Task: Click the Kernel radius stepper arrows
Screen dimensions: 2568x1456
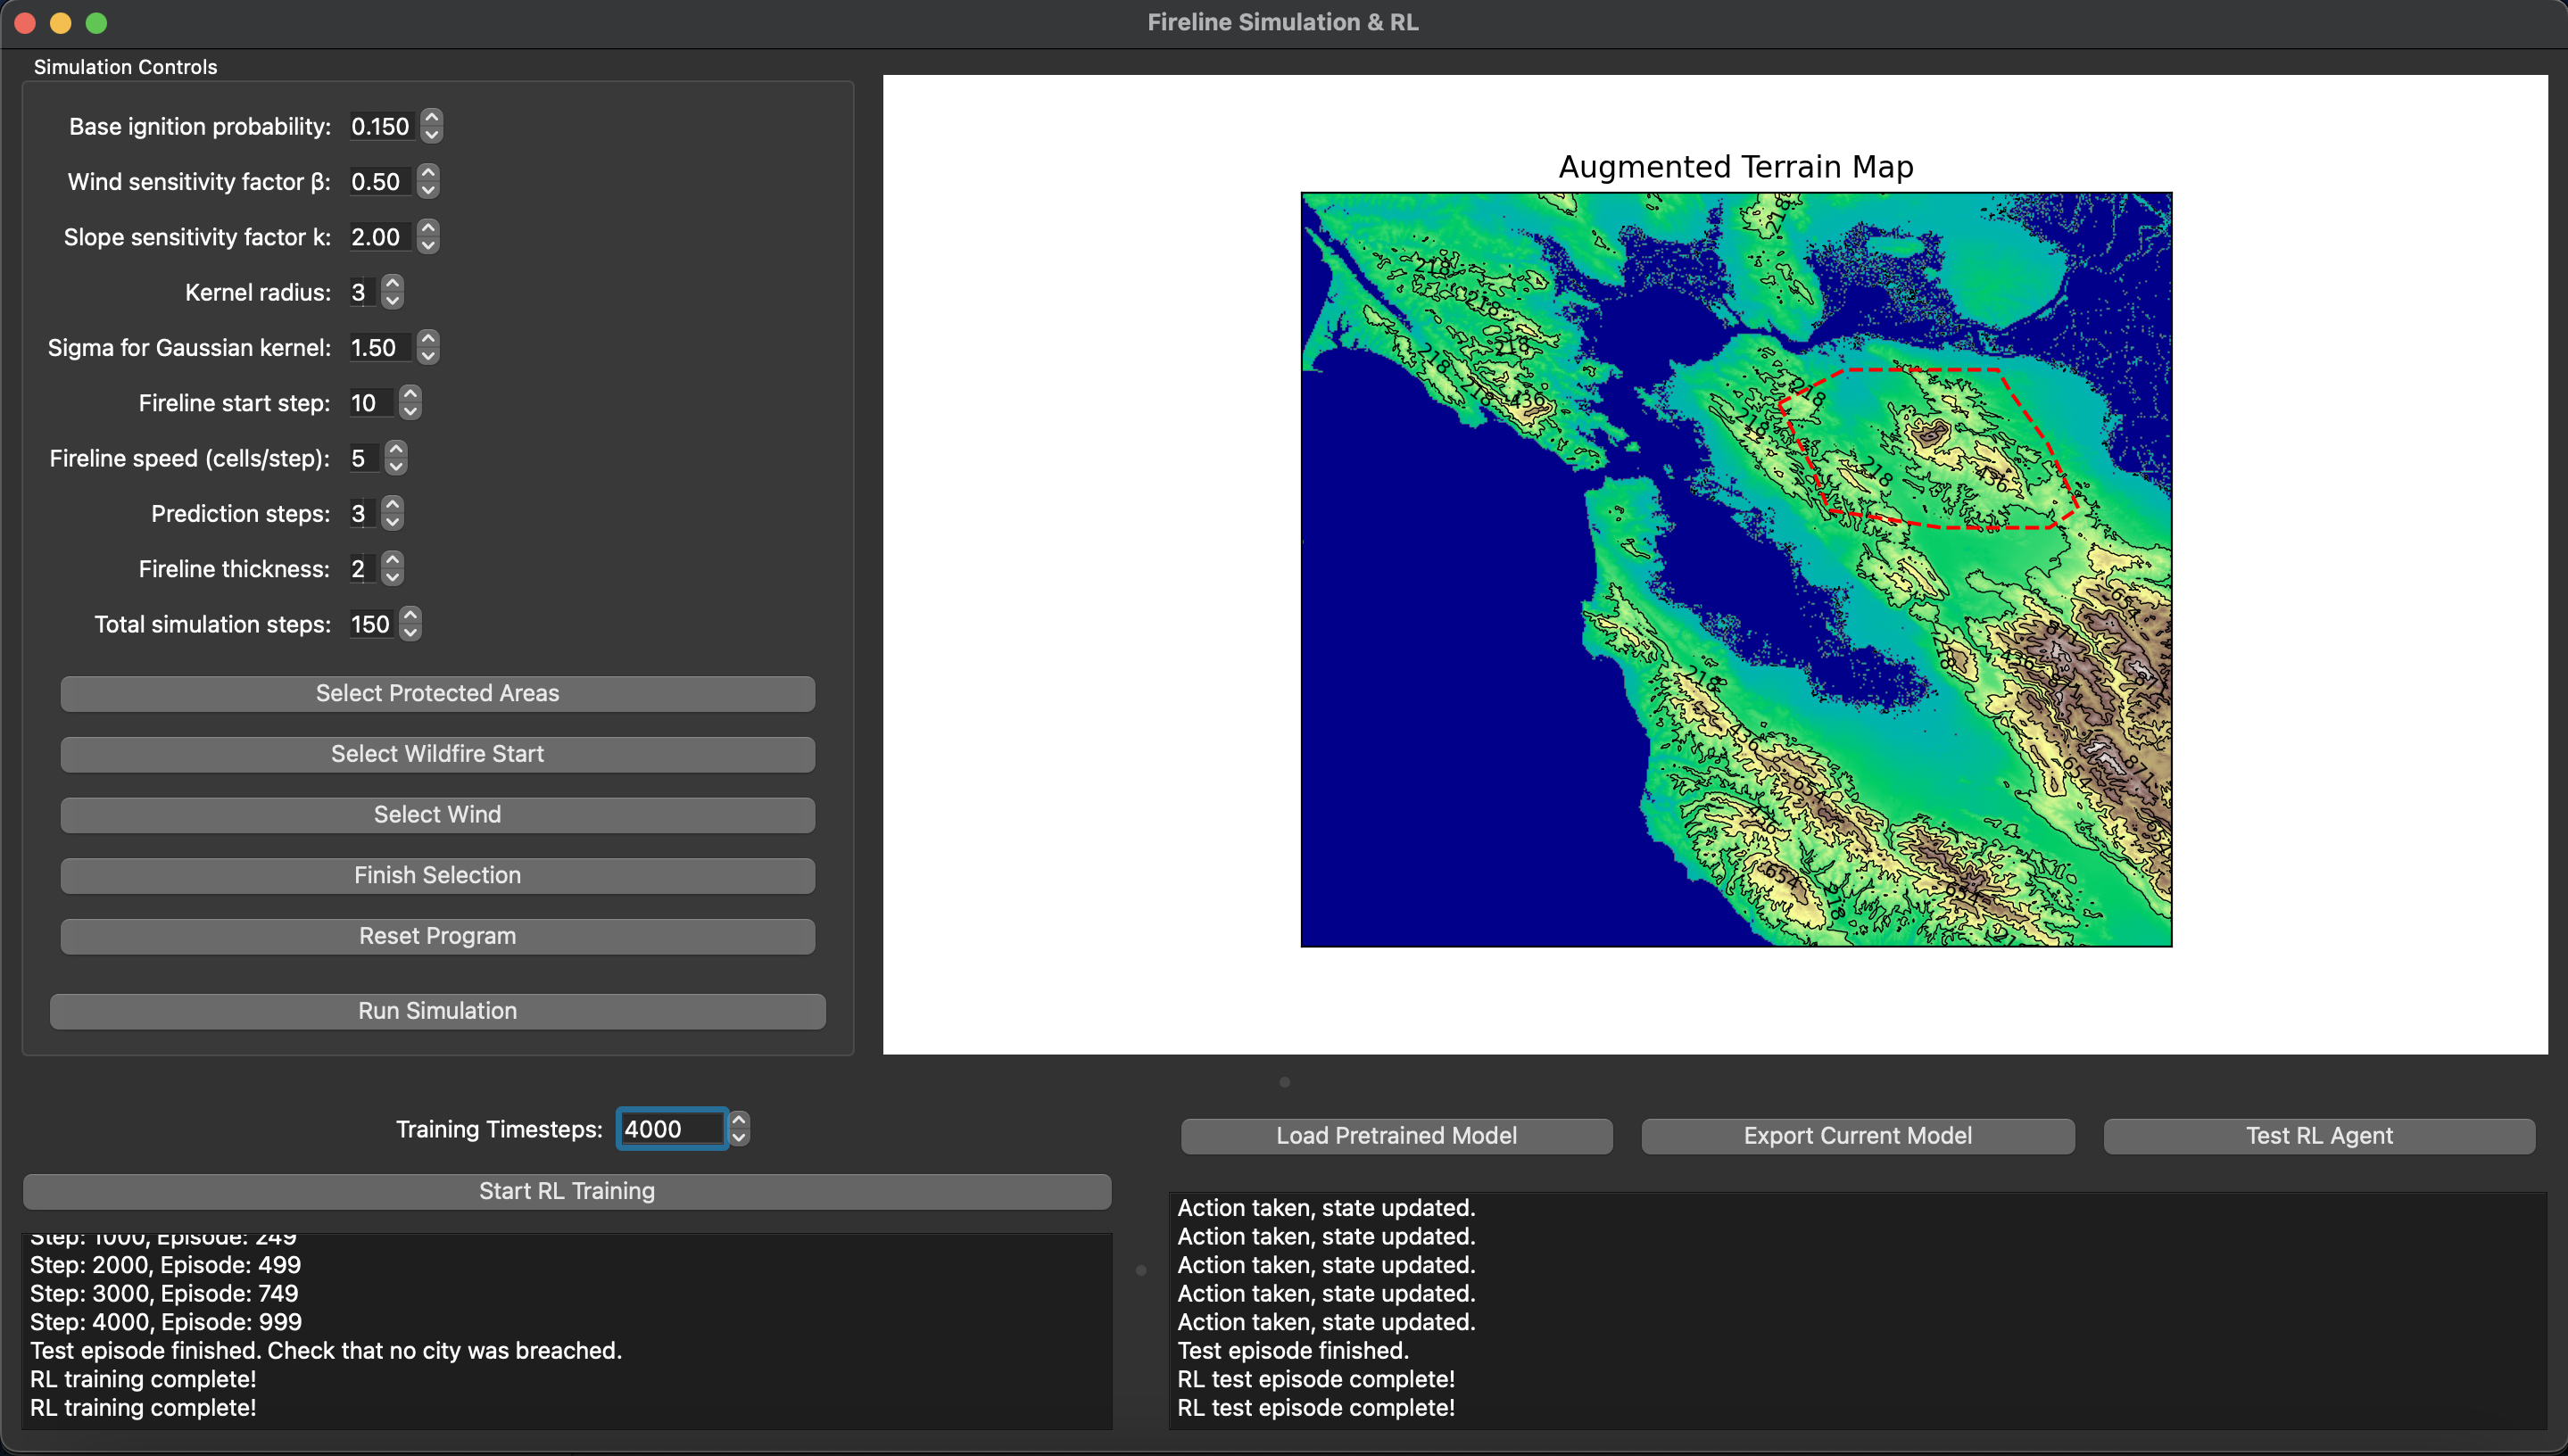Action: pyautogui.click(x=392, y=292)
